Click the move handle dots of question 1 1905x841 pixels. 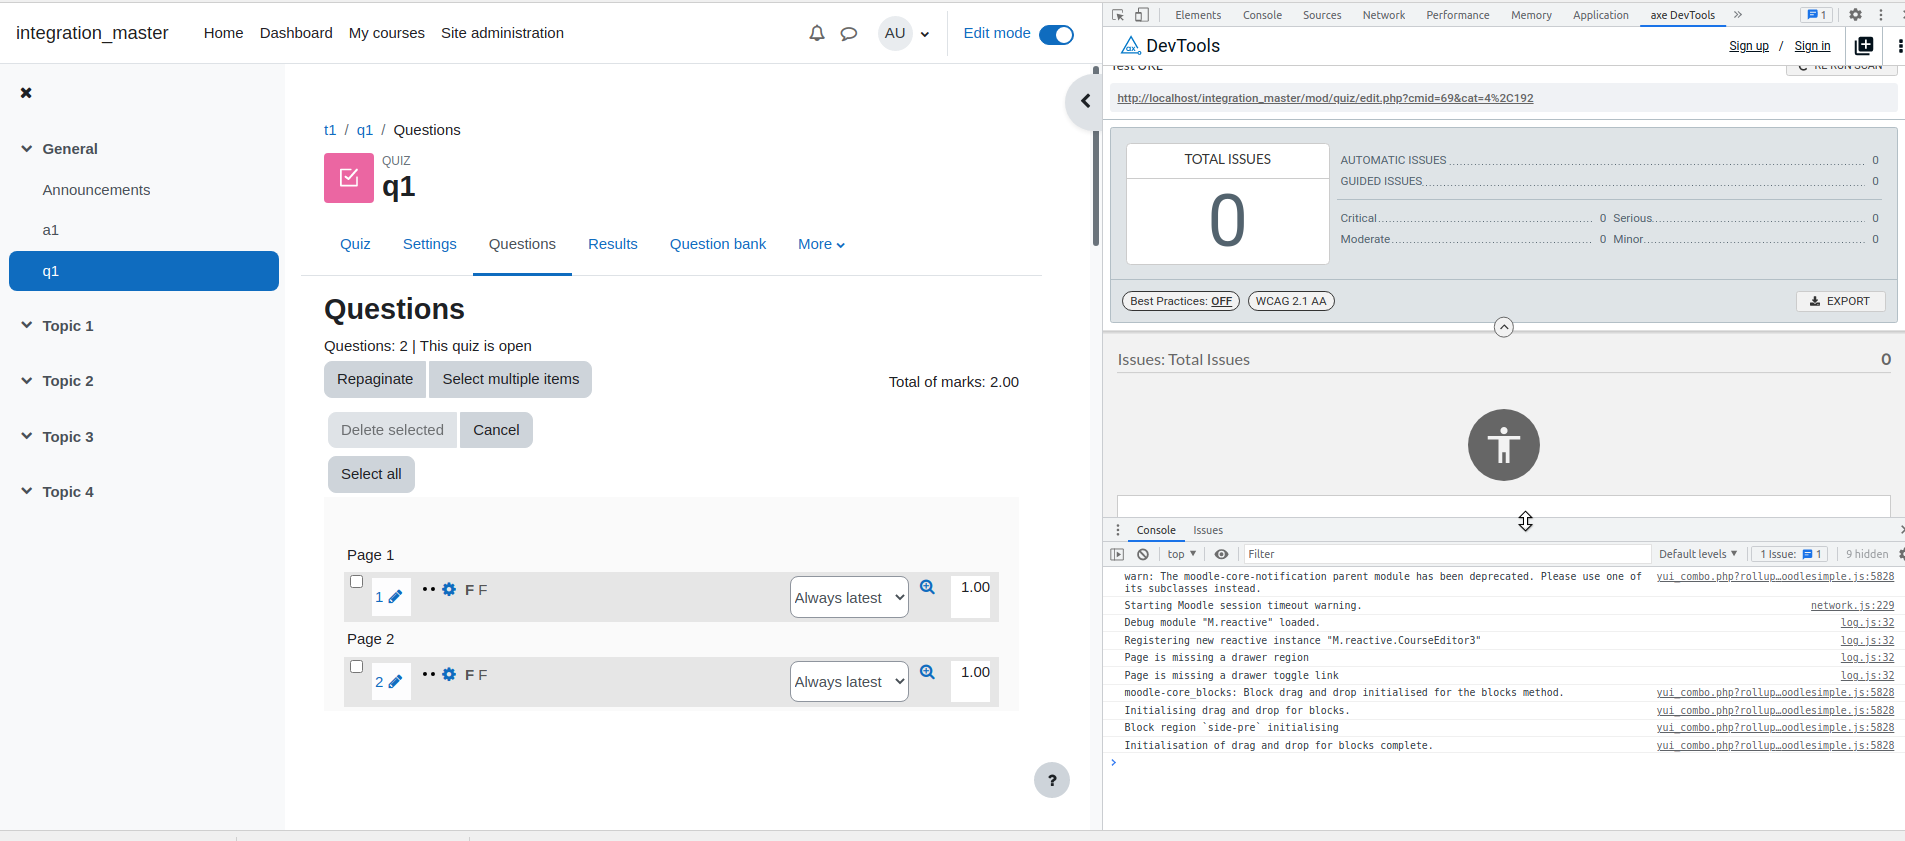click(429, 589)
